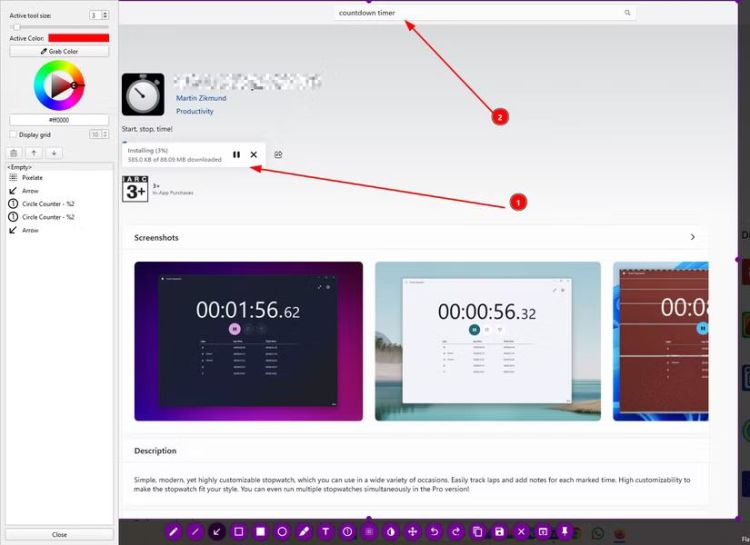Enable the Display grid checkbox

(x=13, y=134)
